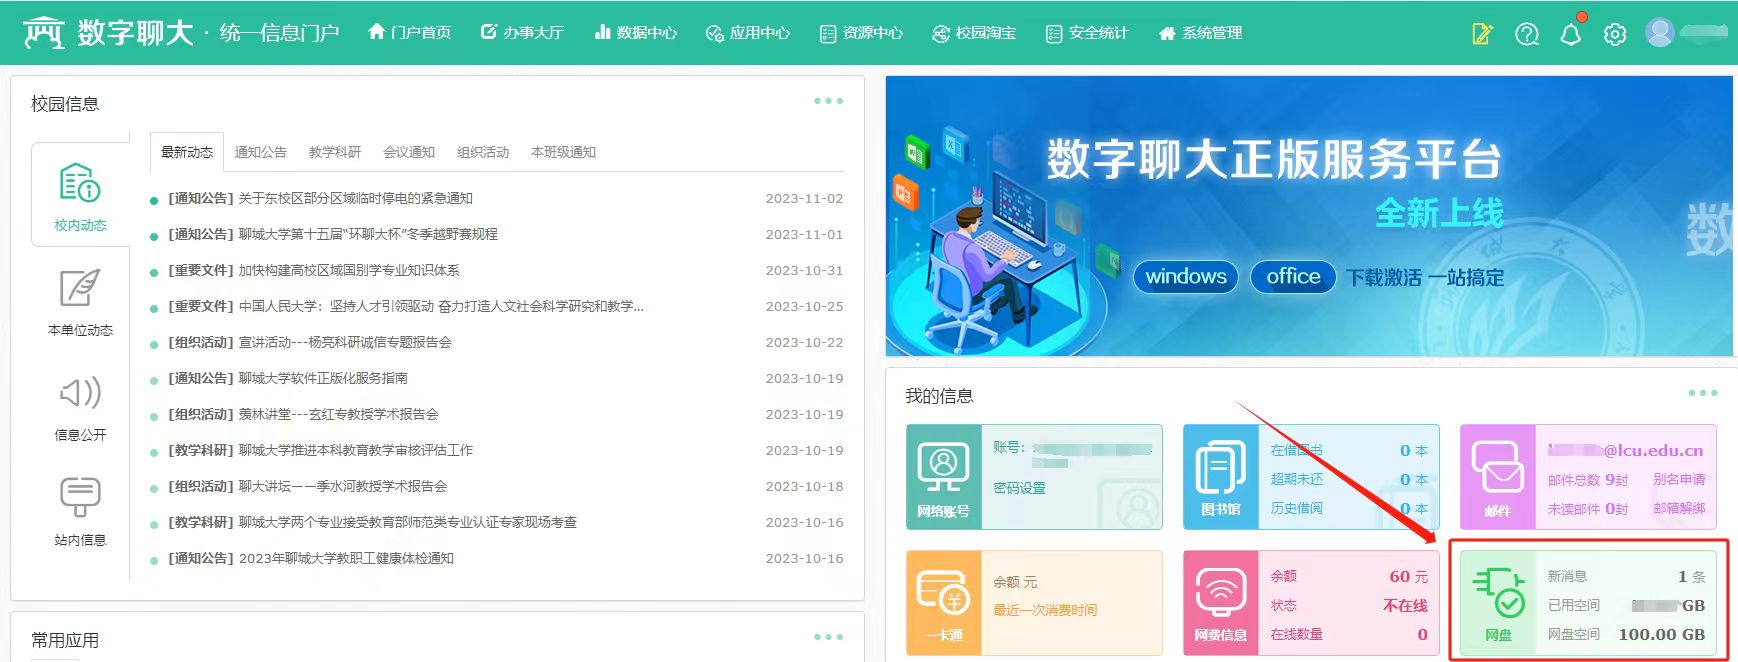
Task: Click the 信息公开 speaker icon
Action: coord(80,393)
